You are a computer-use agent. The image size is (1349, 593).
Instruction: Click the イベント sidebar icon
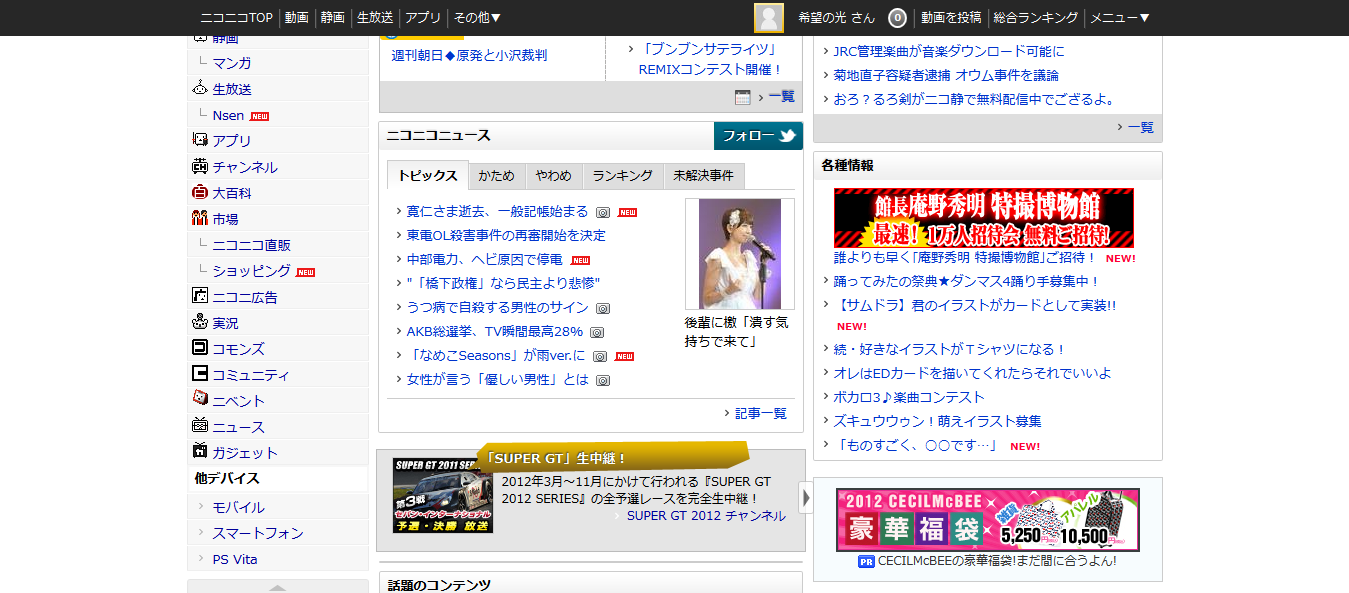point(200,399)
